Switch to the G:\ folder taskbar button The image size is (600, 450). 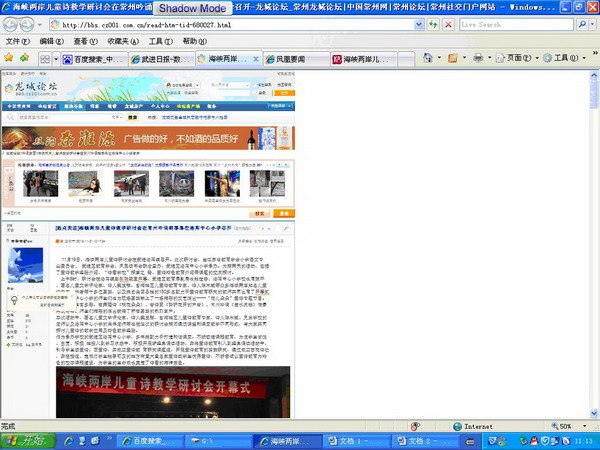[218, 442]
